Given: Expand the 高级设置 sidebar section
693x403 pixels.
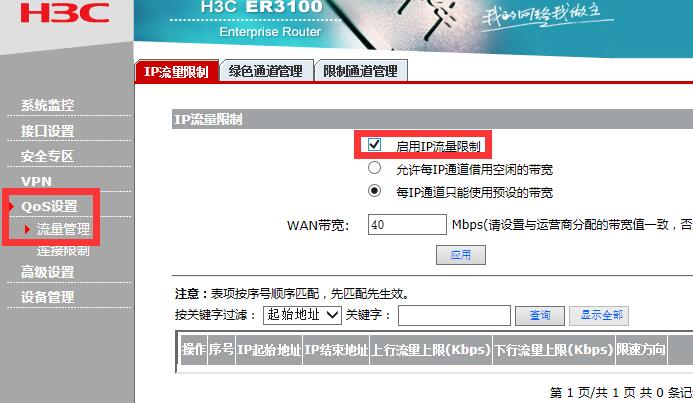Looking at the screenshot, I should [x=47, y=272].
